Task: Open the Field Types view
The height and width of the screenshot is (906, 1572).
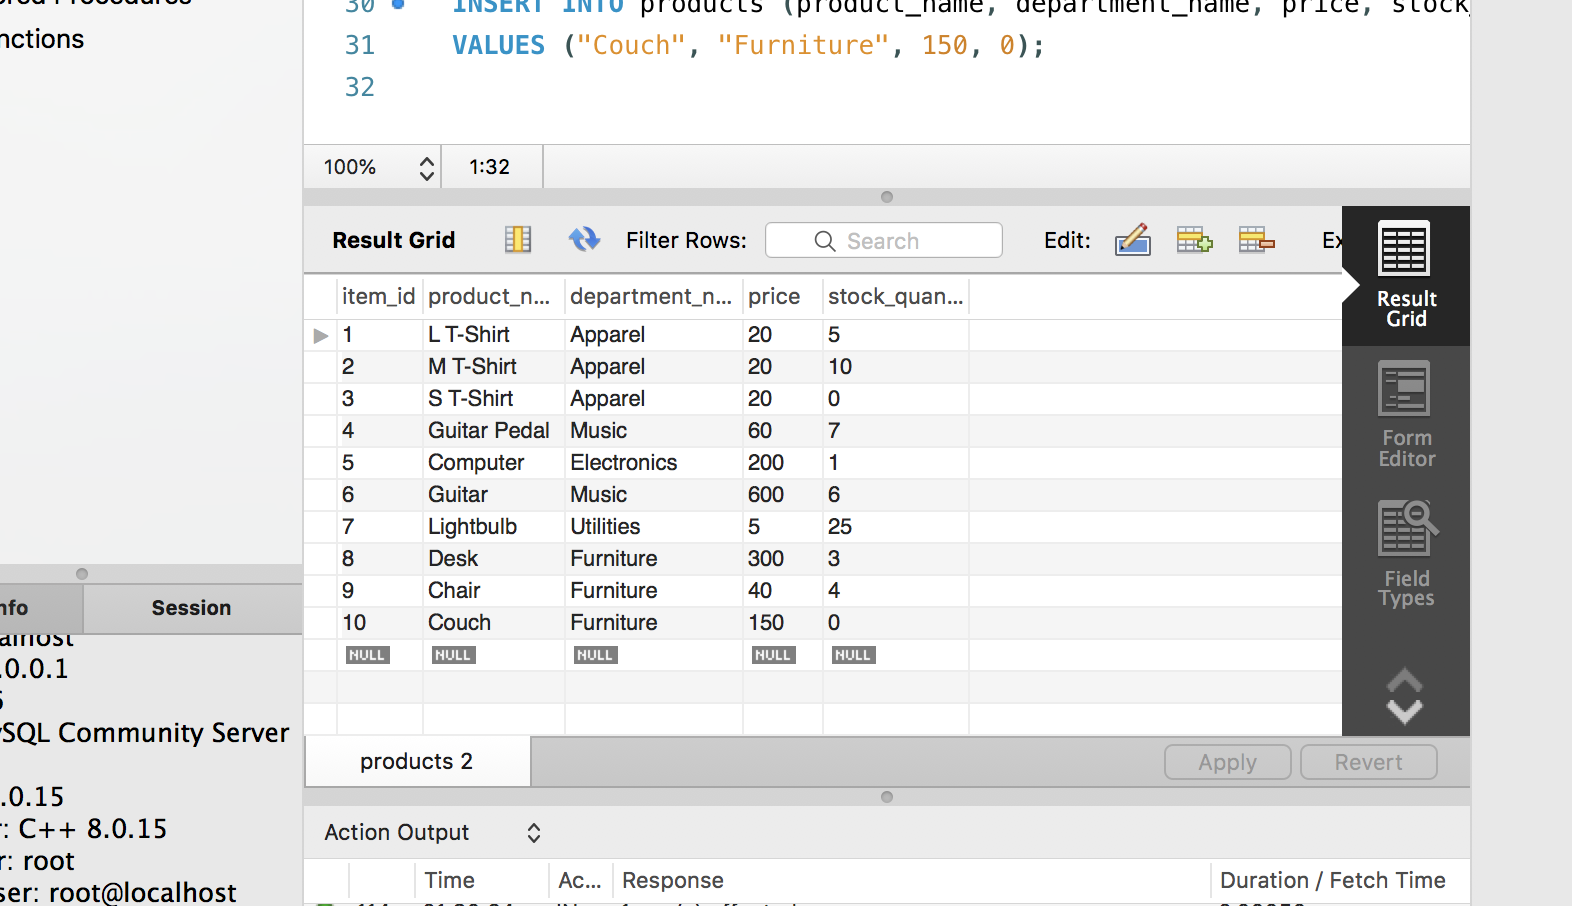Action: [1406, 555]
